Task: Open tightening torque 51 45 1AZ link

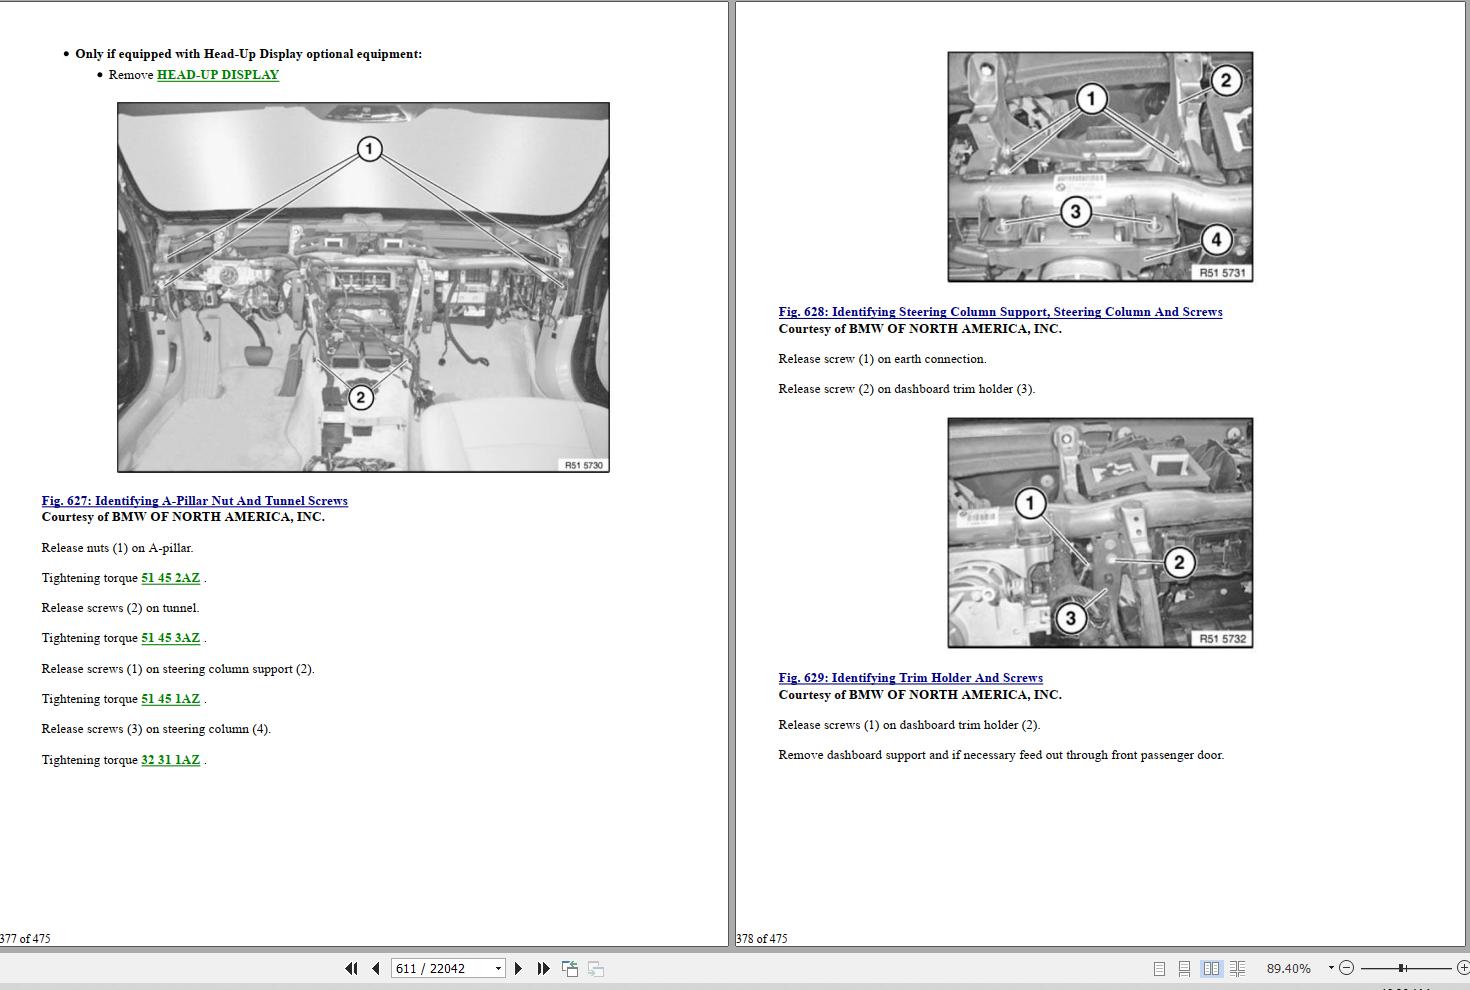Action: point(171,699)
